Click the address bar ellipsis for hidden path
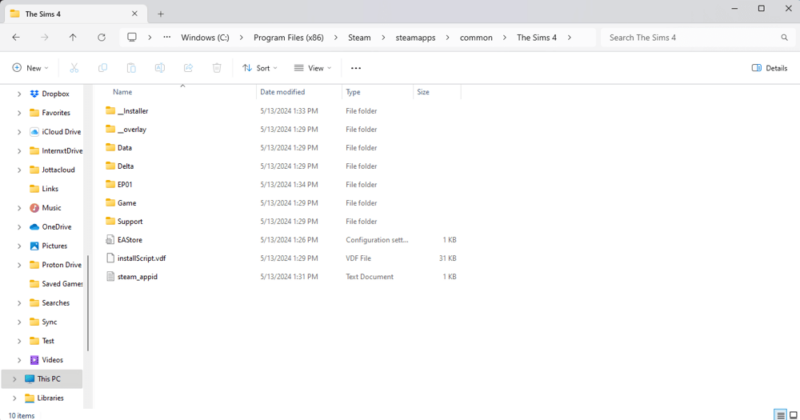This screenshot has height=420, width=800. (x=167, y=37)
